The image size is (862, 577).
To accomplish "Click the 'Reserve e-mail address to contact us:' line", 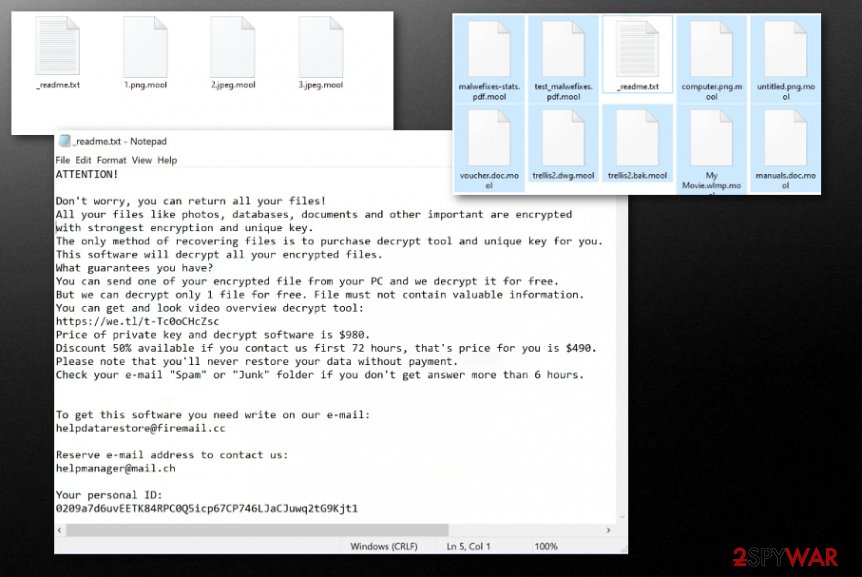I will click(x=172, y=455).
